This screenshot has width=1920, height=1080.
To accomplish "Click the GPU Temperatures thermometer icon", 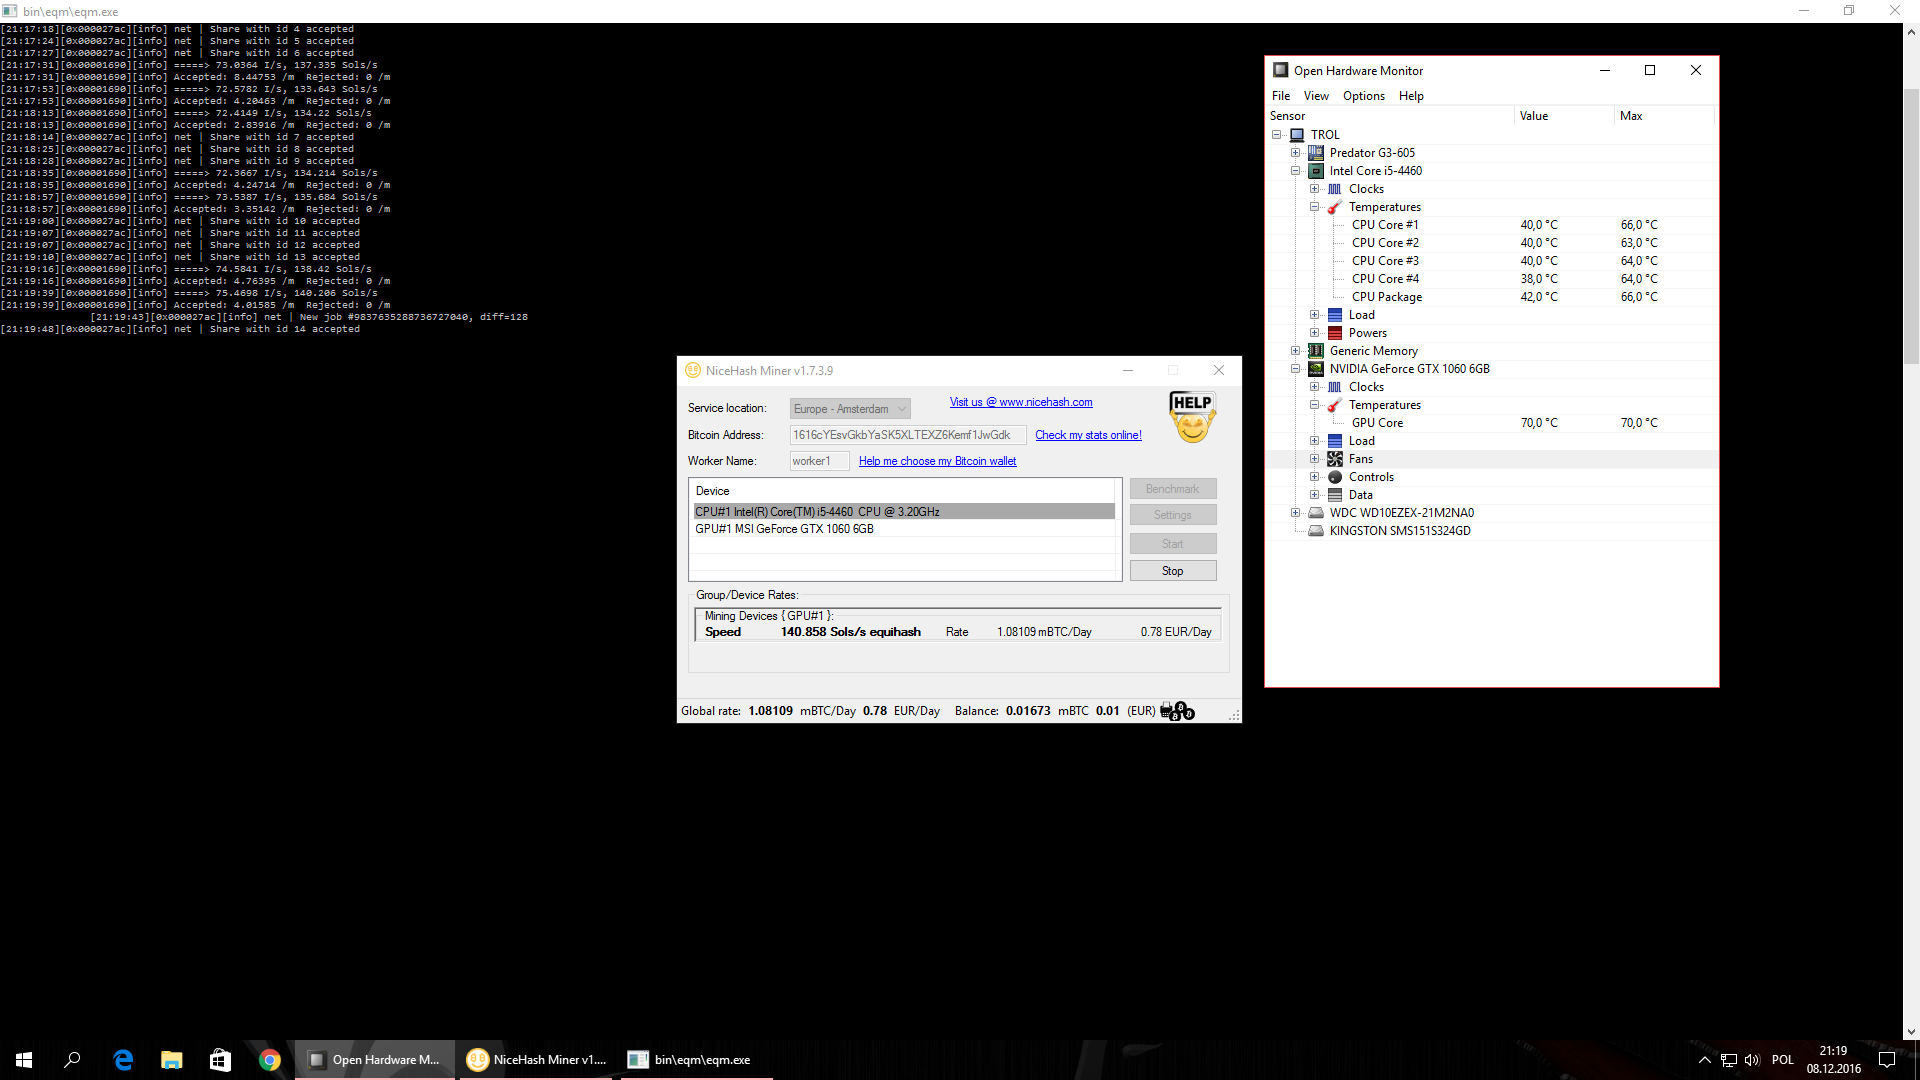I will pyautogui.click(x=1335, y=405).
